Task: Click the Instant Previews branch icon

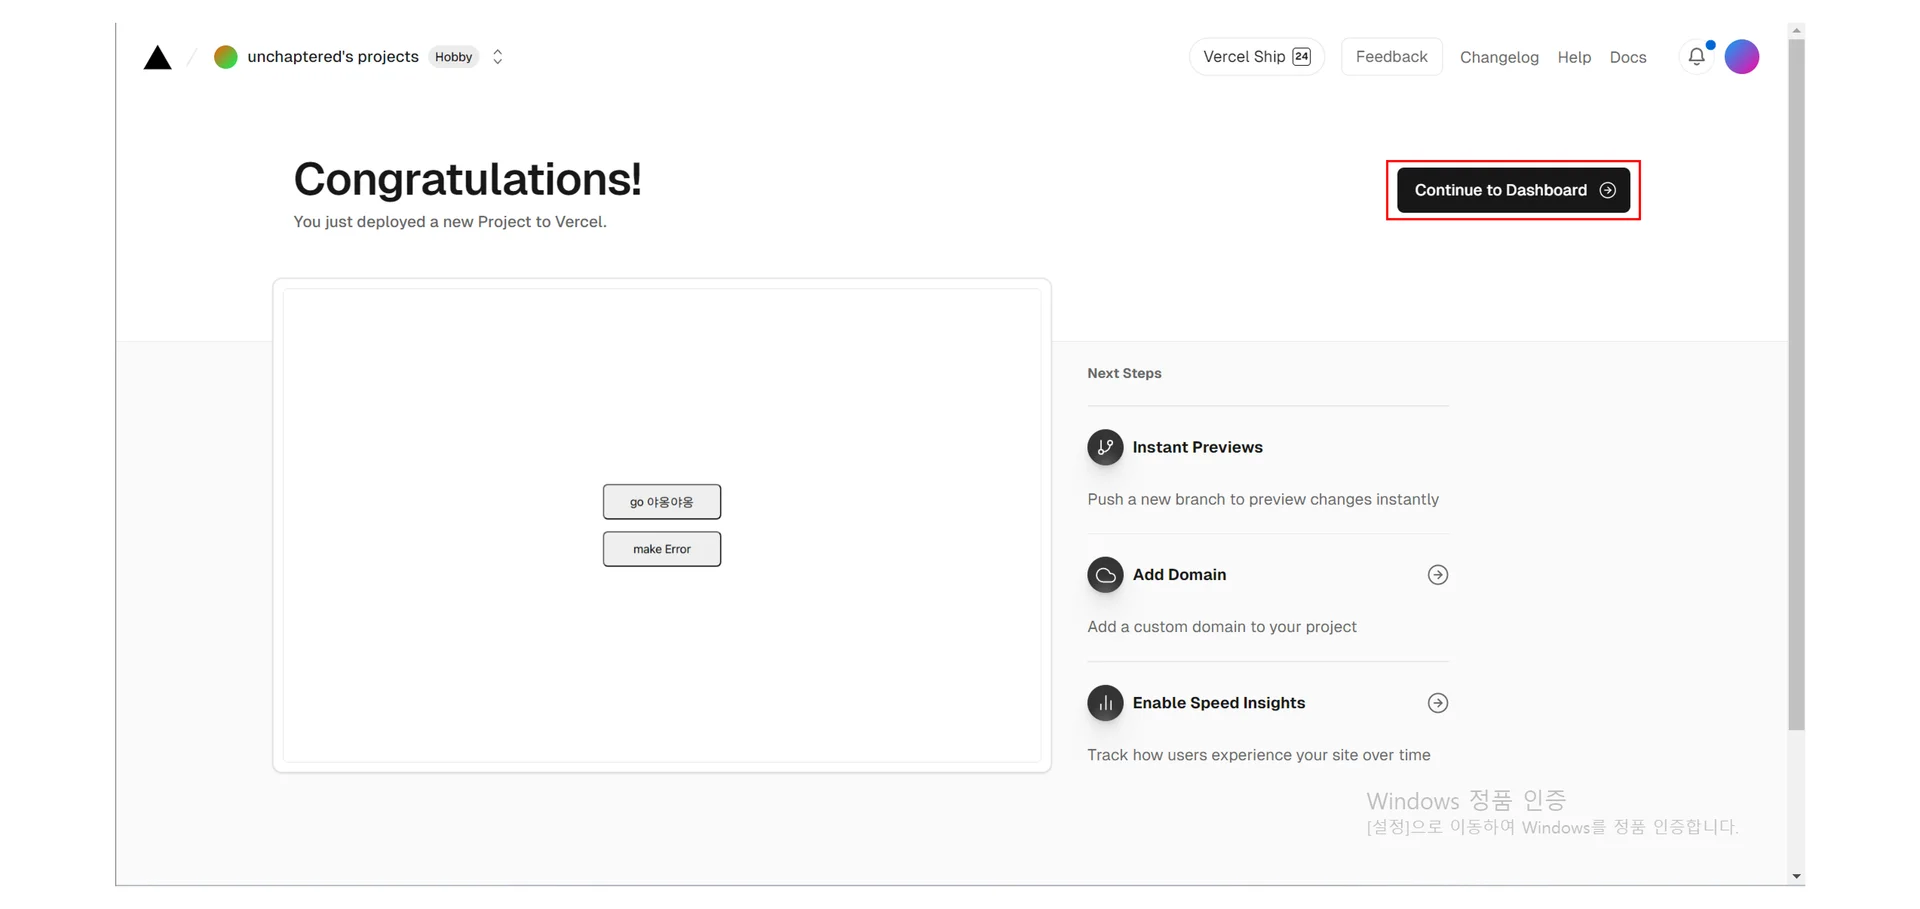Action: 1105,447
